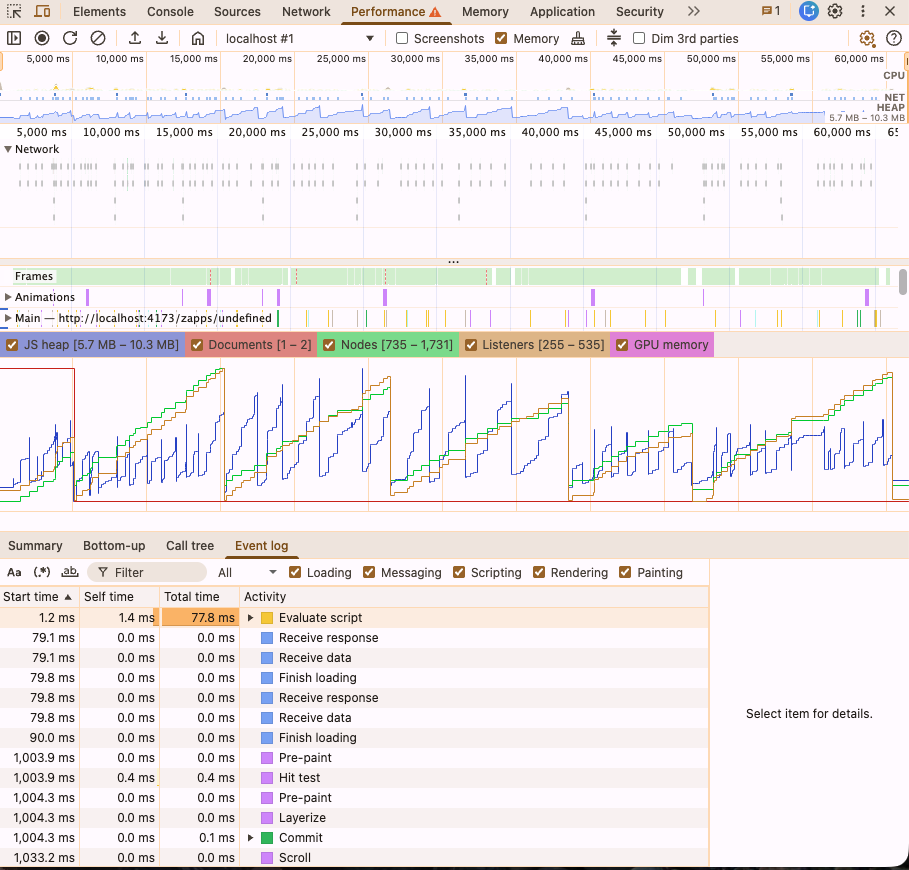Viewport: 909px width, 870px height.
Task: Open the Bottom-up tab
Action: coord(114,545)
